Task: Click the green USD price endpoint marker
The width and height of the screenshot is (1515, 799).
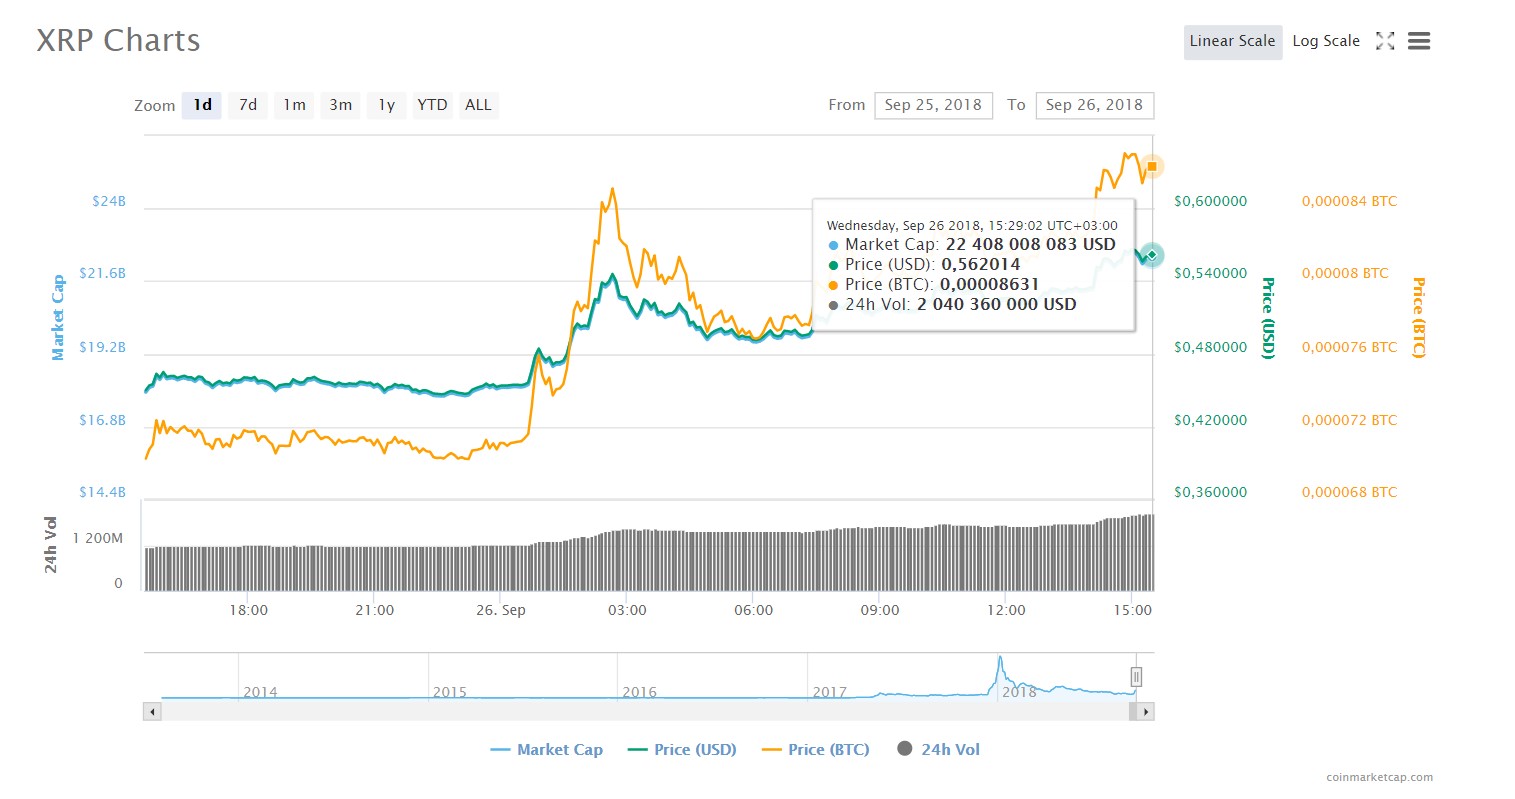Action: click(1152, 255)
